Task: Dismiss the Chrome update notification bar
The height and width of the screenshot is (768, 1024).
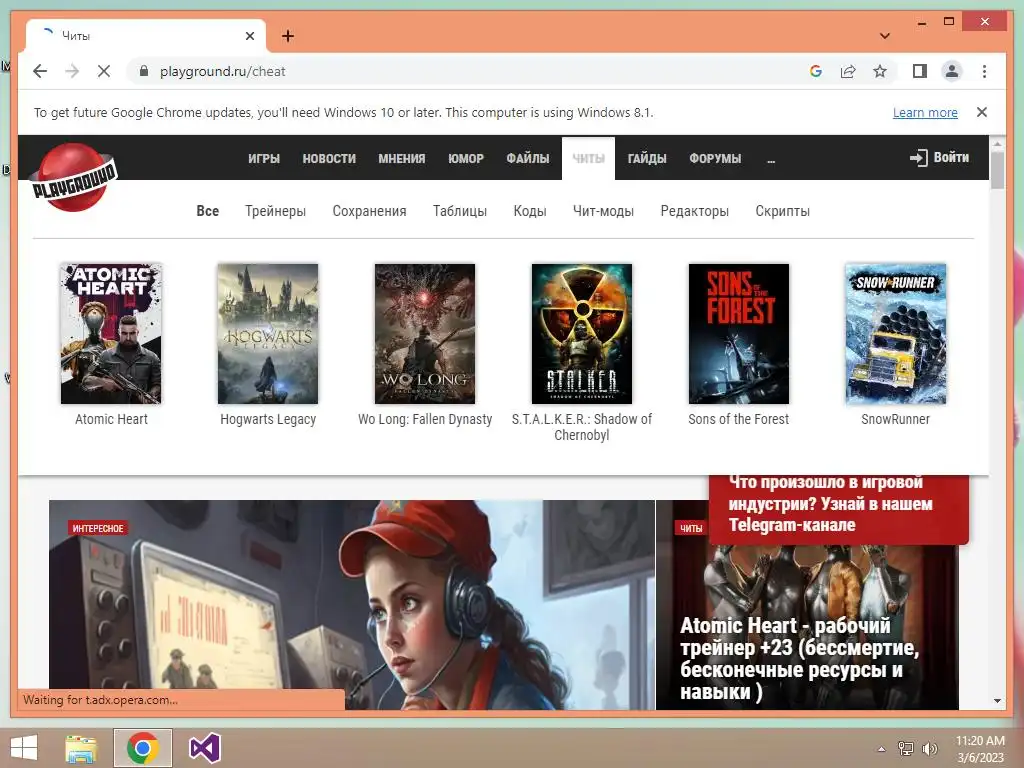Action: 982,112
